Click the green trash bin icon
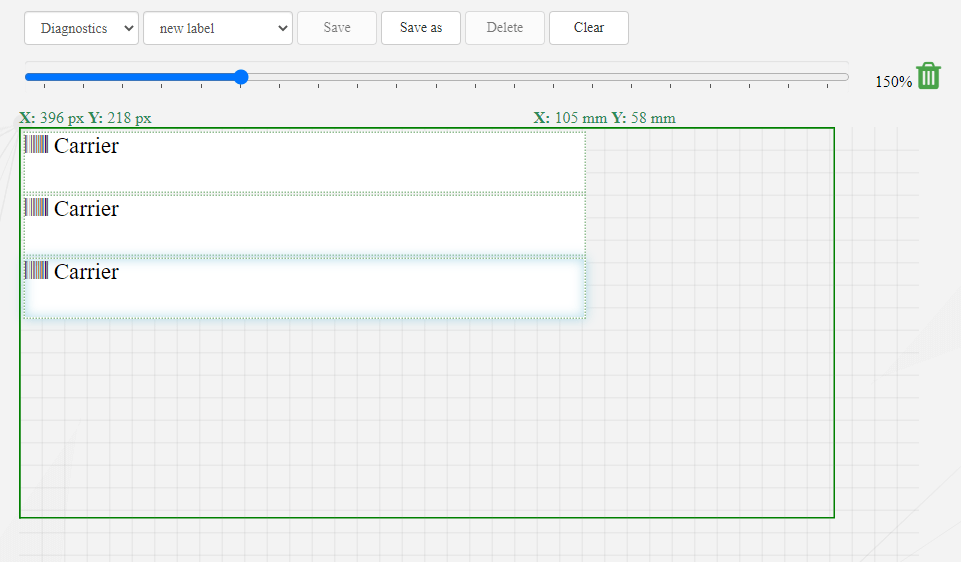 928,76
